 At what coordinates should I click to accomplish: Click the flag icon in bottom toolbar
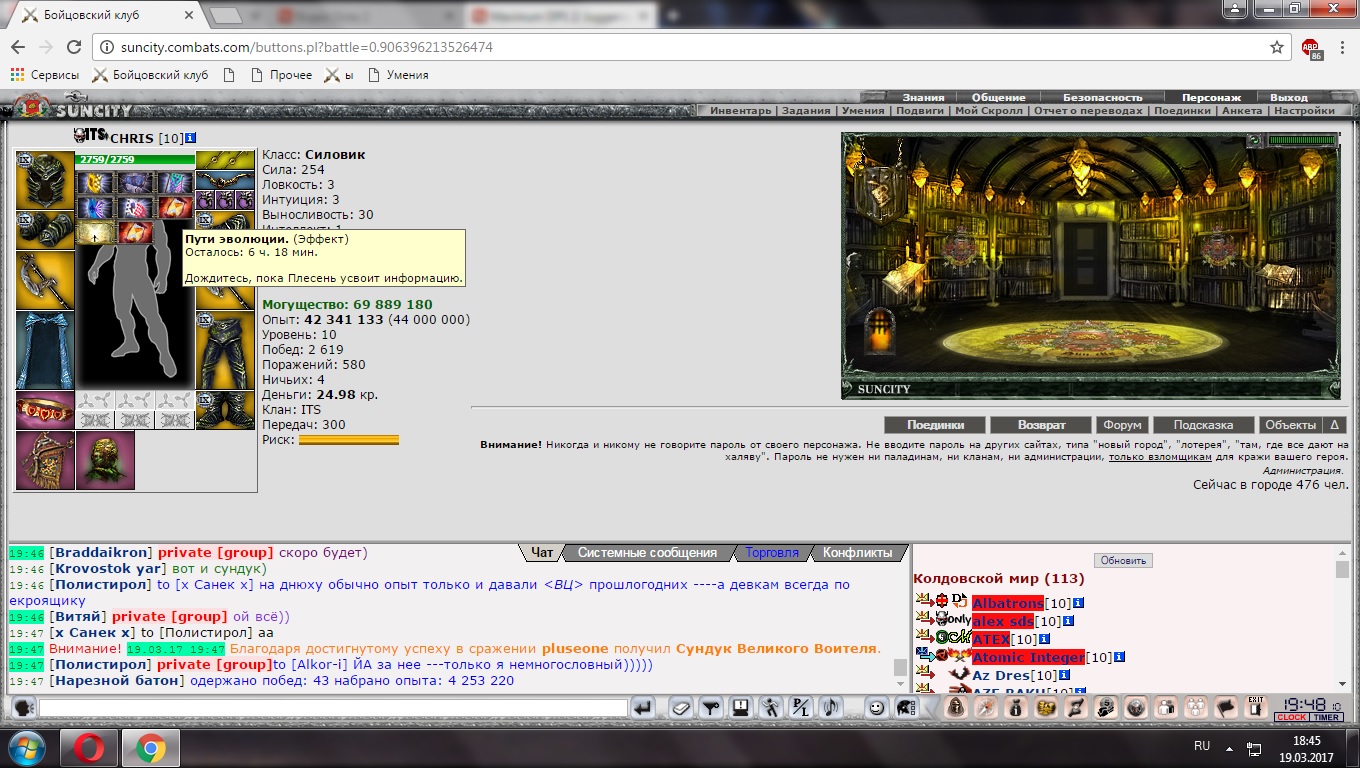click(x=1225, y=707)
